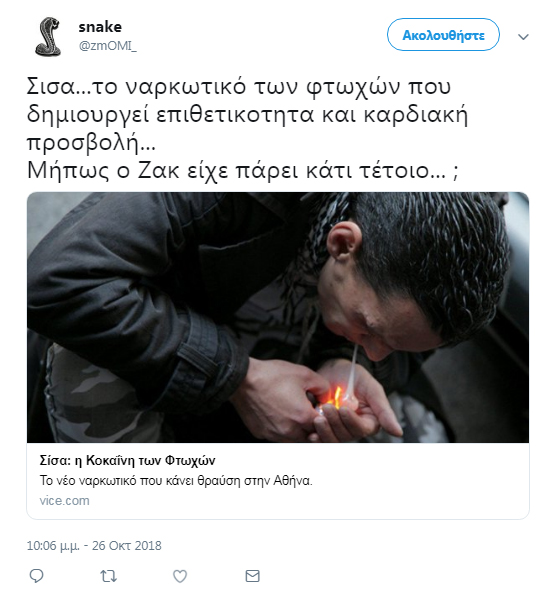Screen dimensions: 555x599
Task: Open the article photo of man smoking
Action: tap(278, 317)
